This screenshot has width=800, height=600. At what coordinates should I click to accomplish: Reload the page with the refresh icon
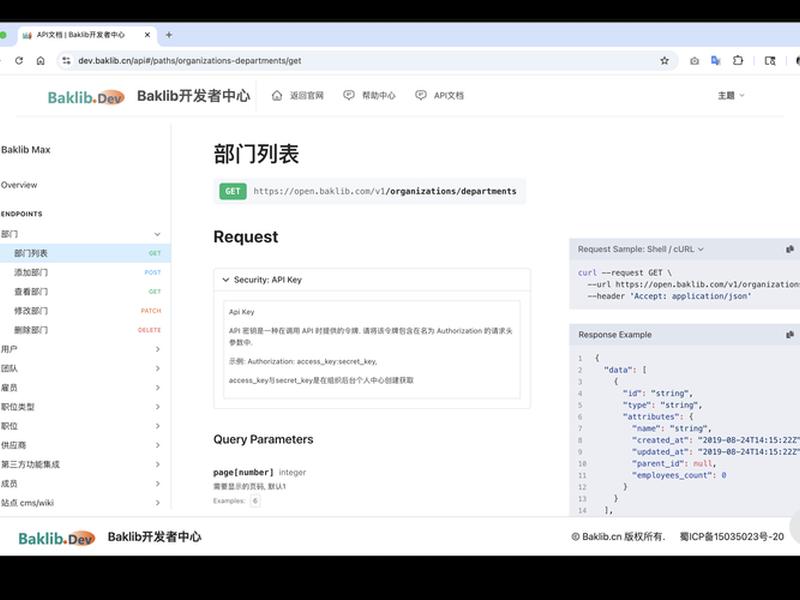pos(19,61)
